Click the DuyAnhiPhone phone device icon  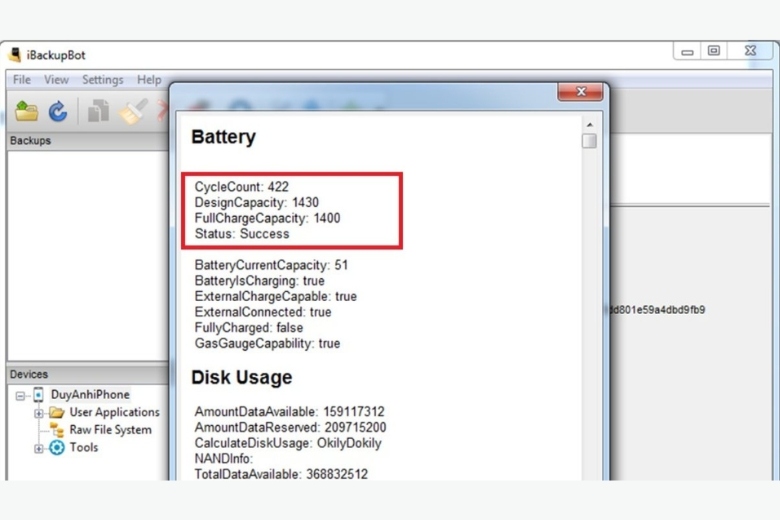click(x=39, y=395)
